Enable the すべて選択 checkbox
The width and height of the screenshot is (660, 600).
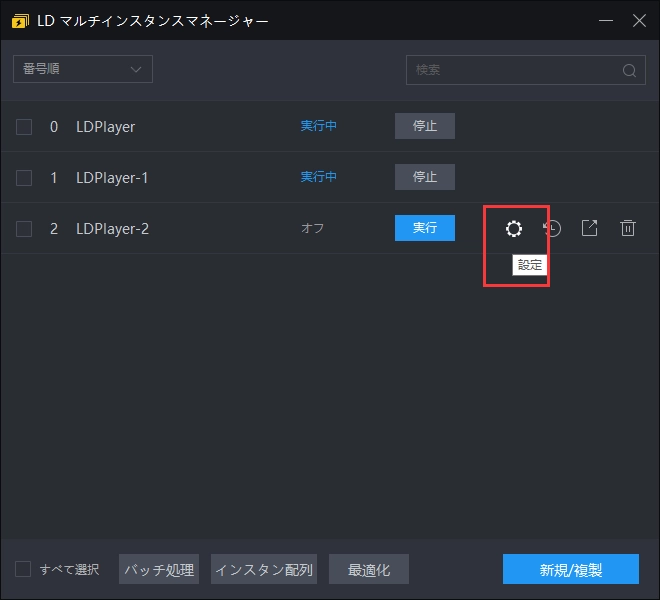pyautogui.click(x=23, y=569)
